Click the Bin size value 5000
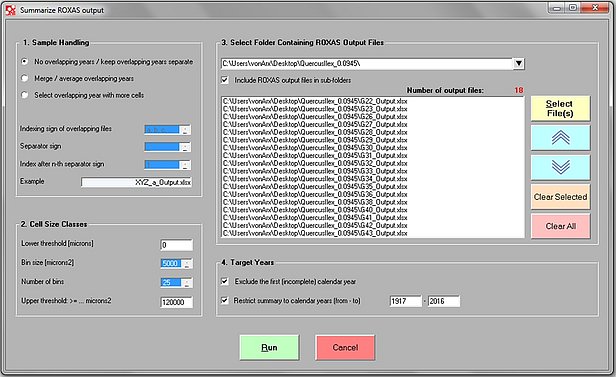616x377 pixels. coord(171,264)
